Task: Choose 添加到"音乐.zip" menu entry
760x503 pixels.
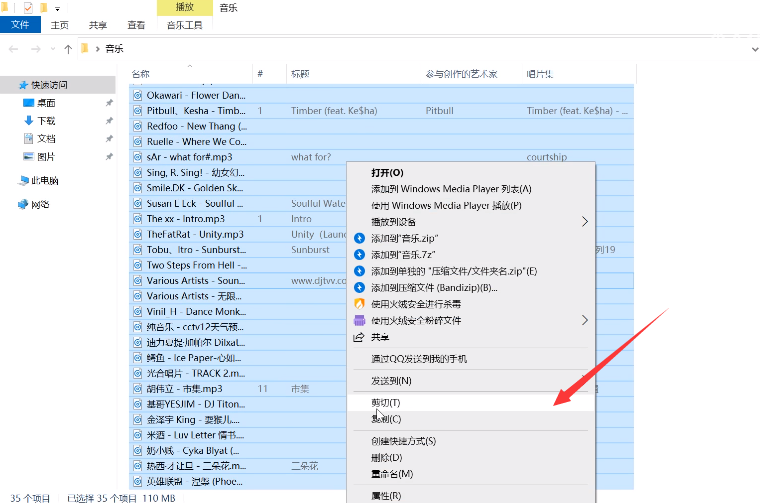Action: (471, 238)
